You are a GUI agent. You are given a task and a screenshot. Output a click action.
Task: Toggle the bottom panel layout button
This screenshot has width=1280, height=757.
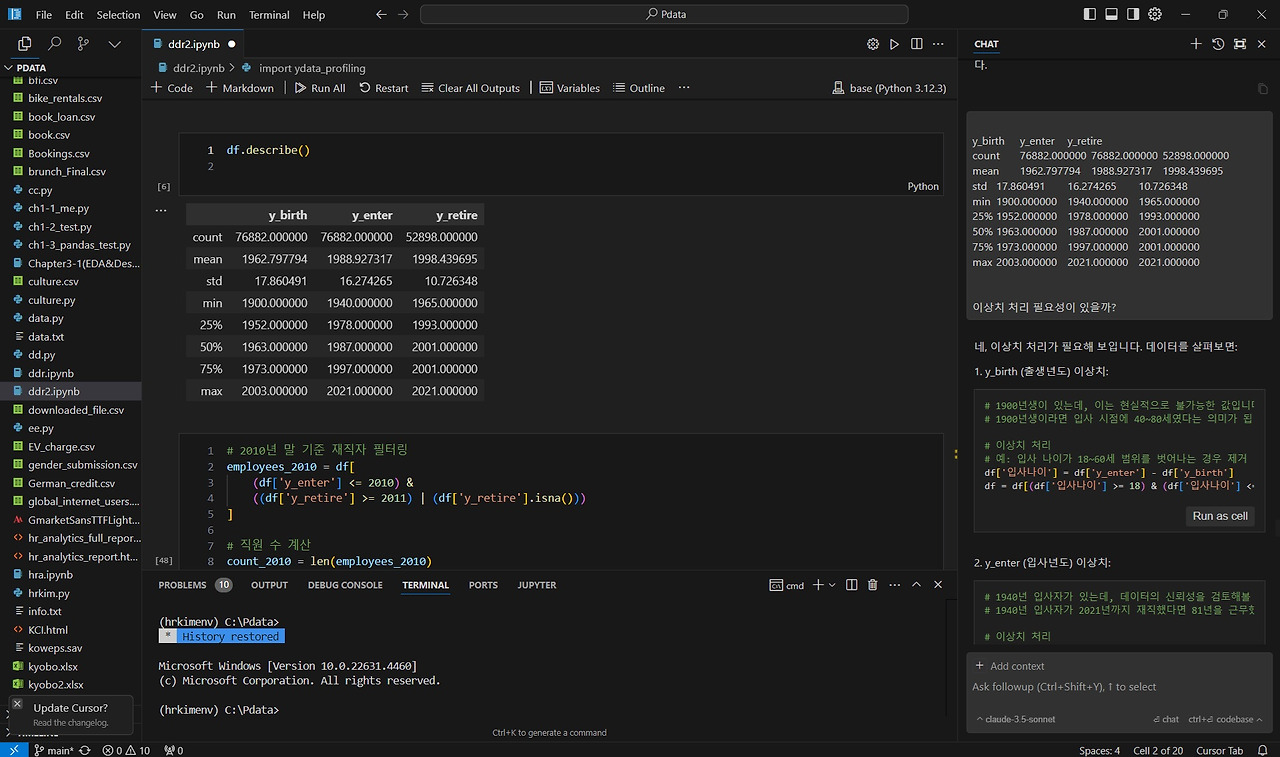(x=1111, y=15)
